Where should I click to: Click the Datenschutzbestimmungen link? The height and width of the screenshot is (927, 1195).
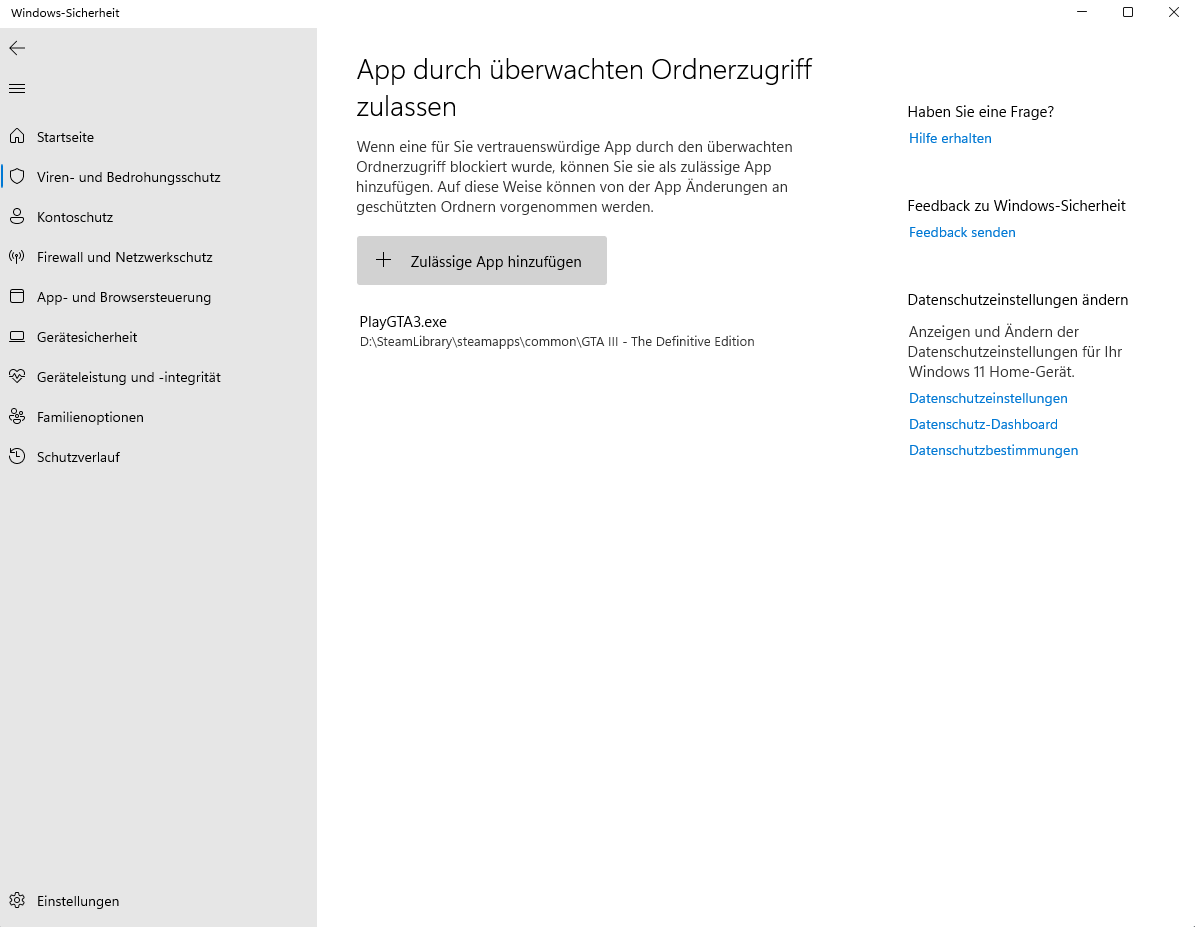[993, 450]
